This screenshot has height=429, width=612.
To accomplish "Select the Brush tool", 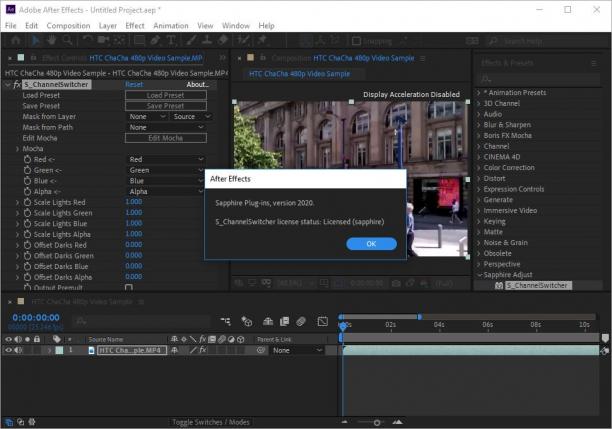I will coord(191,40).
